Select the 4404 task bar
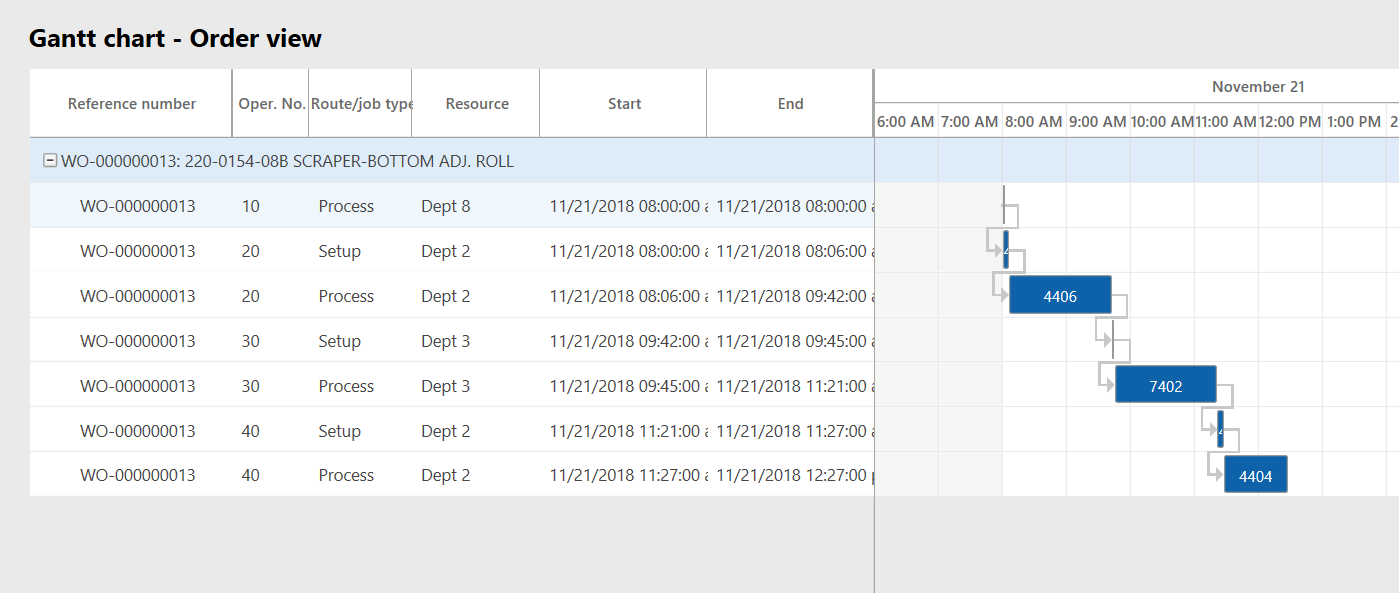 [1255, 474]
